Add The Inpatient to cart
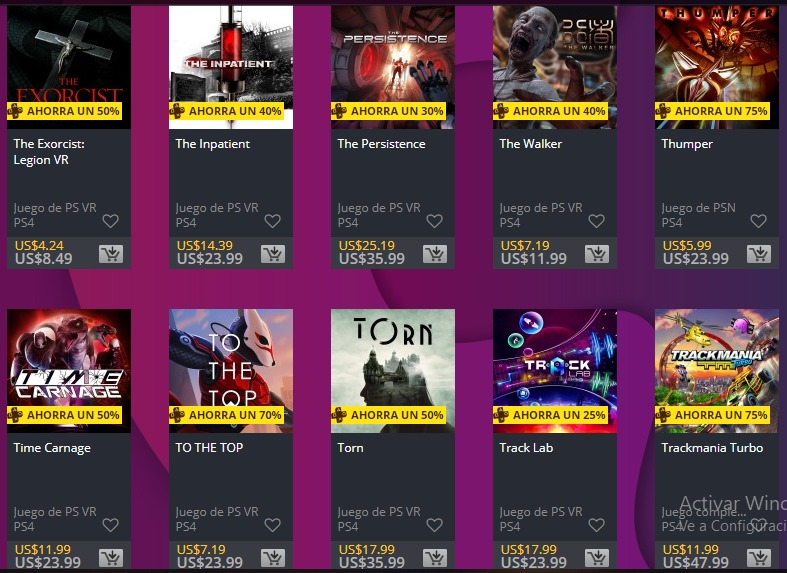 click(x=273, y=254)
